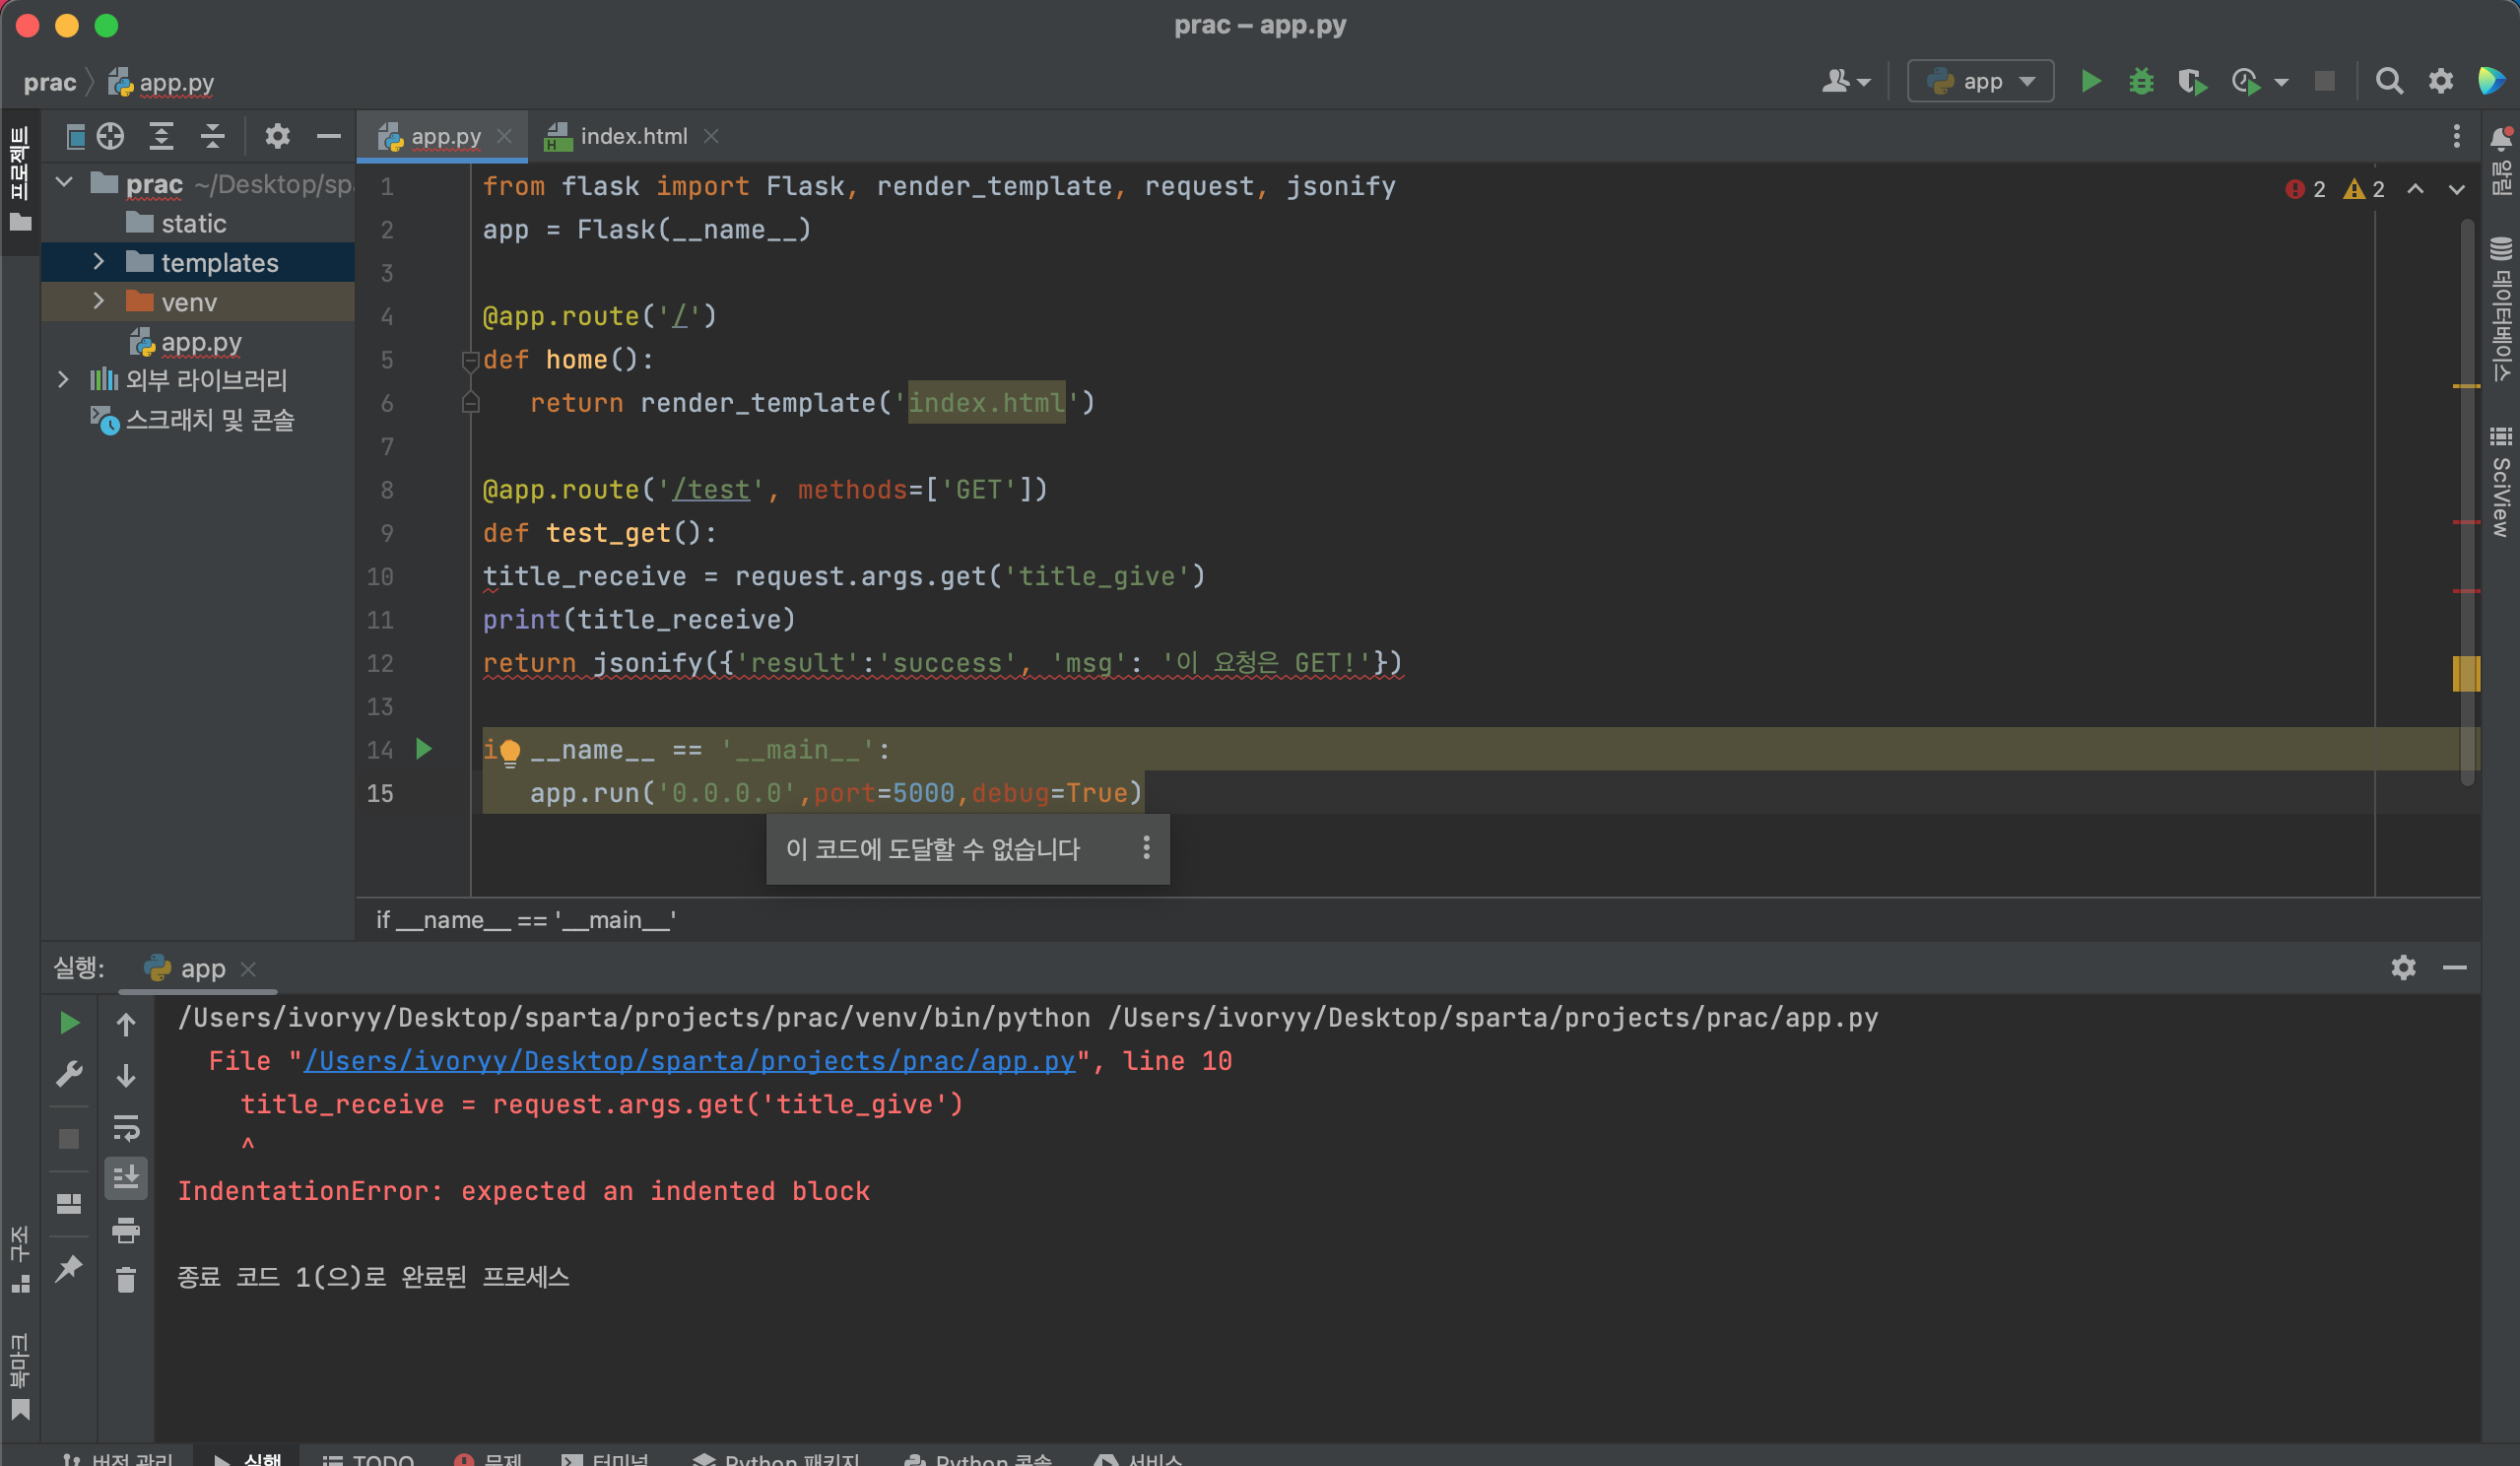Open the user account dropdown in toolbar

1846,81
